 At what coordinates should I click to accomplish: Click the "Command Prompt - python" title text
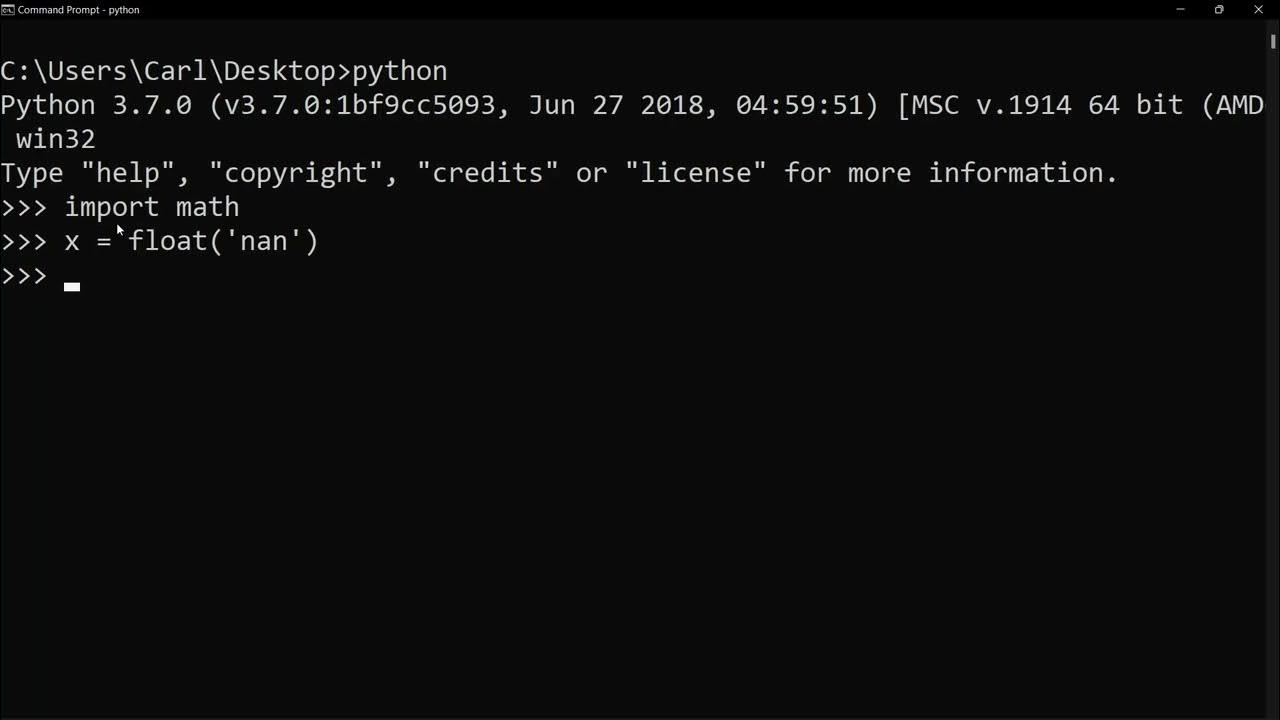[x=78, y=10]
